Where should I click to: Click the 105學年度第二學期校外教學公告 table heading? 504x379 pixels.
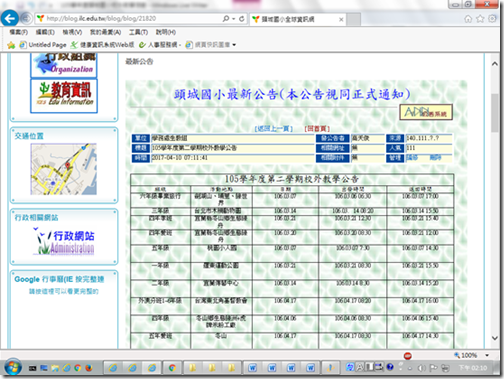pos(292,179)
